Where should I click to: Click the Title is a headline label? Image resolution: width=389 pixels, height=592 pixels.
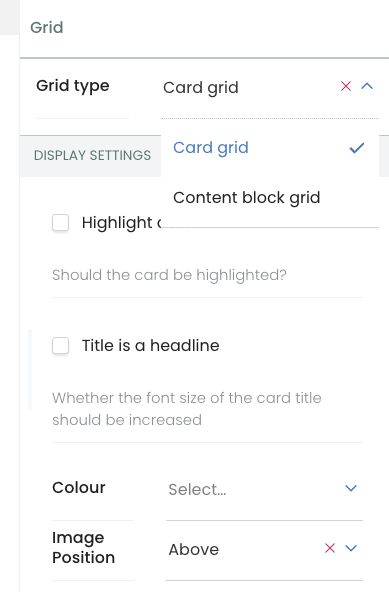151,345
